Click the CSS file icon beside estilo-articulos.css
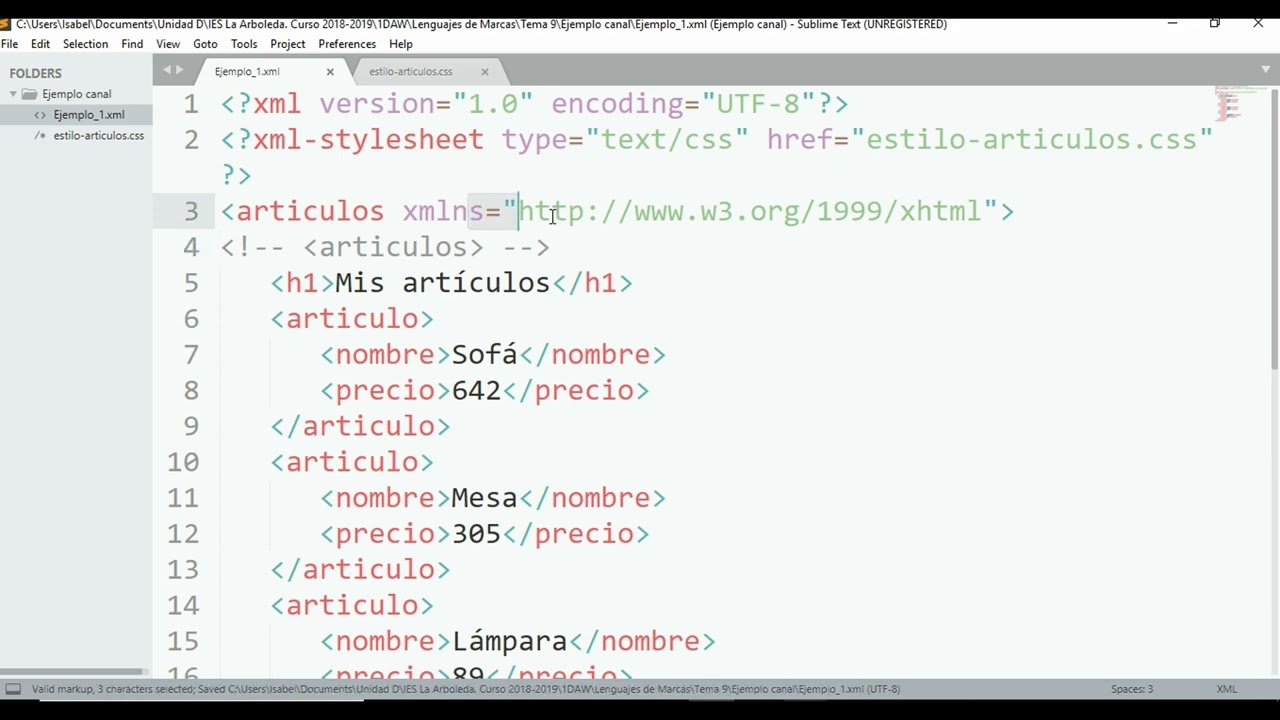This screenshot has width=1280, height=720. [40, 136]
